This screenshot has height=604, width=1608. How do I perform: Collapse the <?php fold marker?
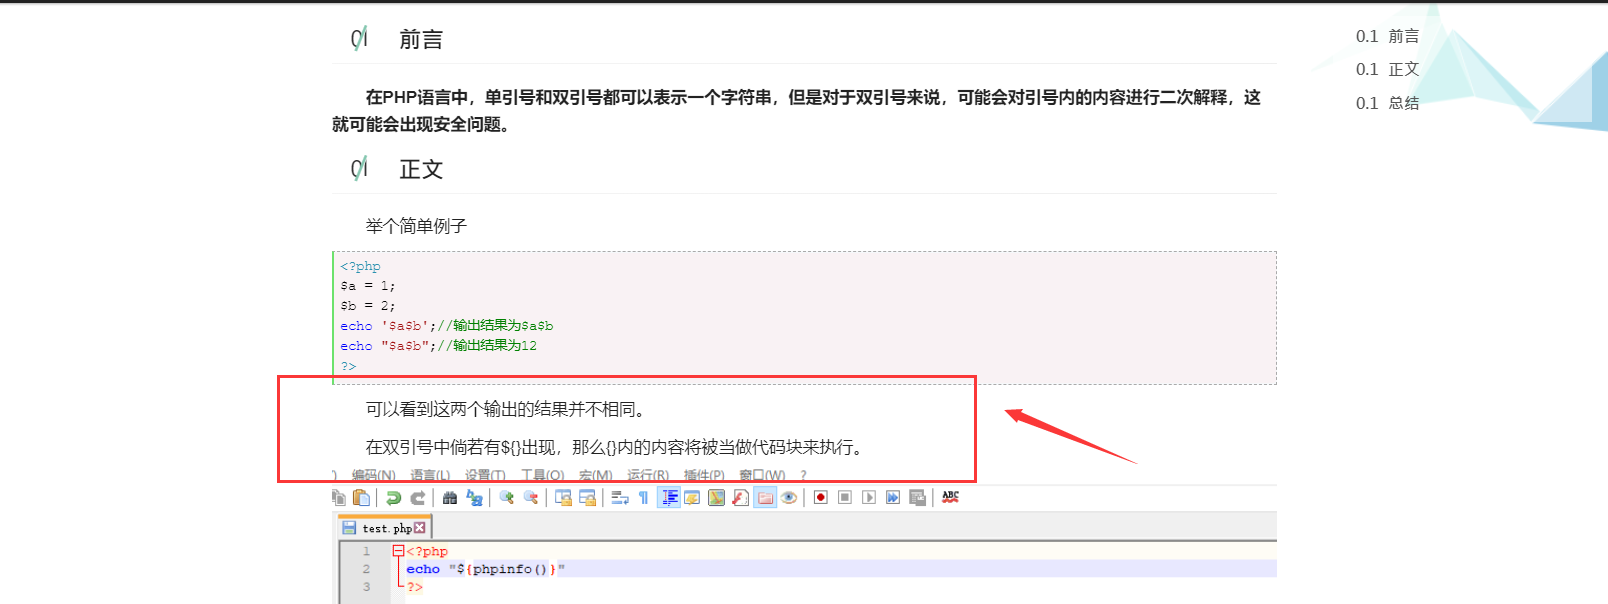click(398, 551)
